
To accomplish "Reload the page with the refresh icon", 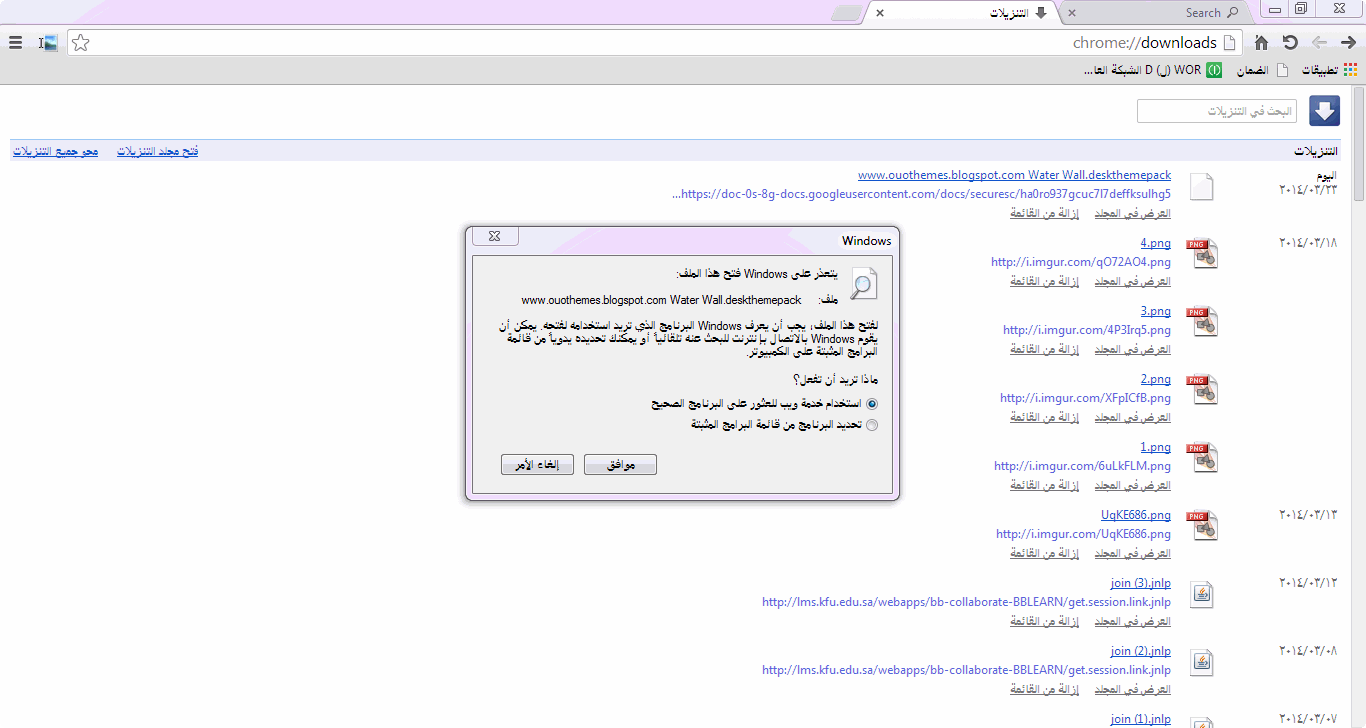I will [x=1290, y=43].
